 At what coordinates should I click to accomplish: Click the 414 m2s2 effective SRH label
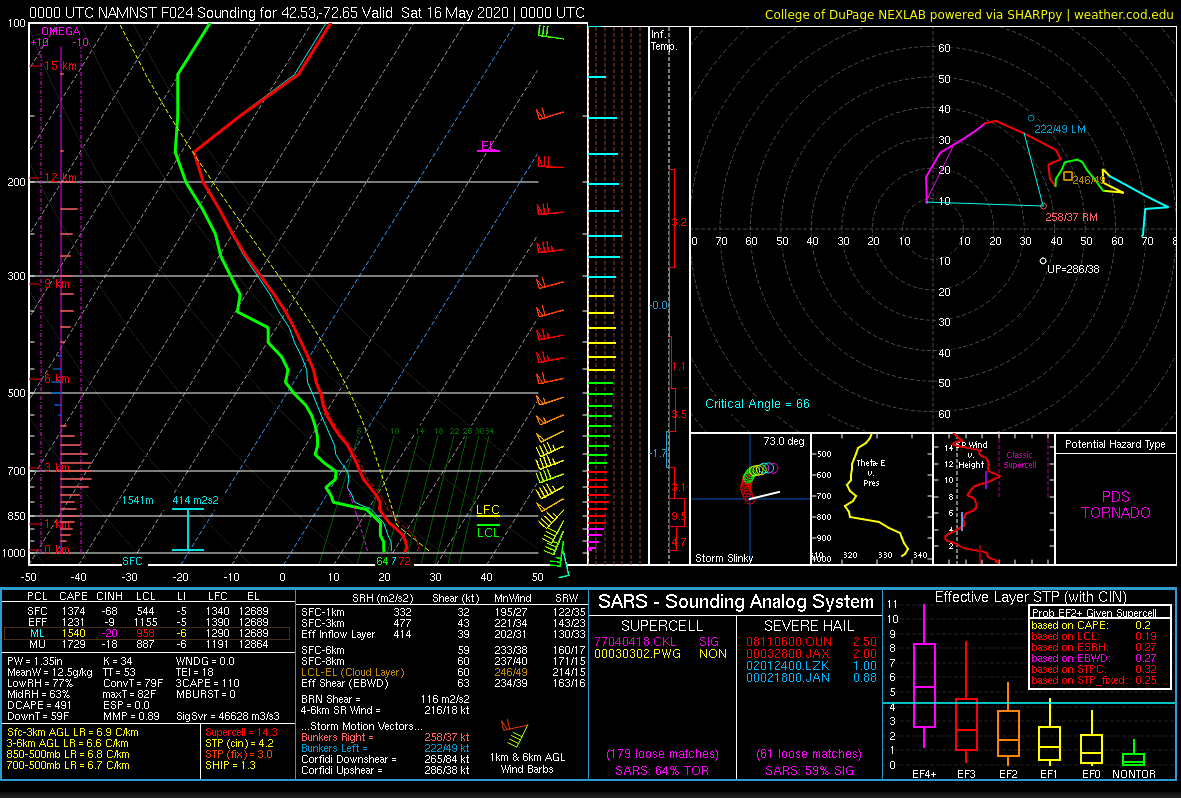pos(196,500)
